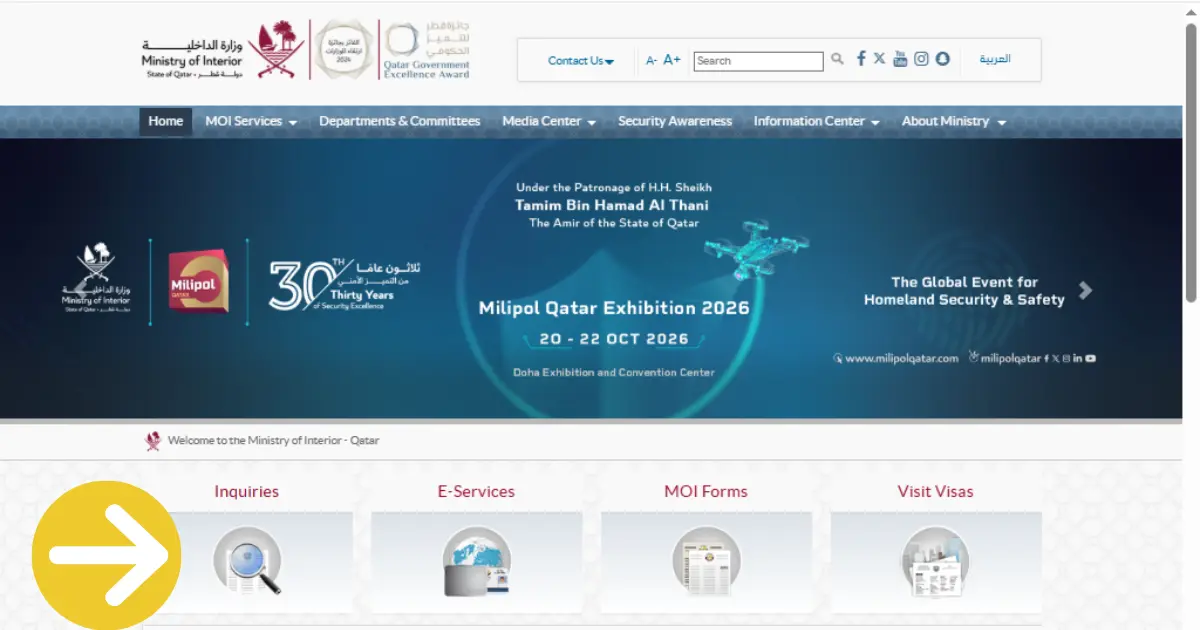Screen dimensions: 1200x630
Task: Click the E-Services heading link
Action: coord(476,491)
